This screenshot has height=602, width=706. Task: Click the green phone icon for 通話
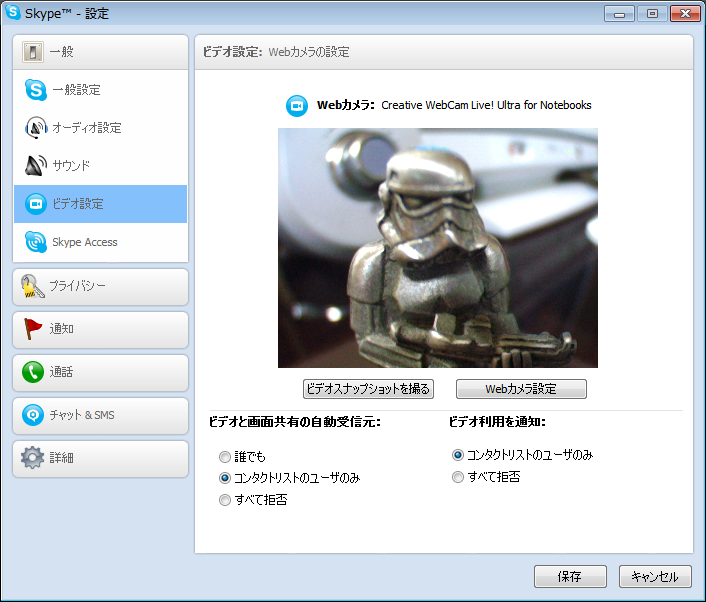click(x=33, y=372)
